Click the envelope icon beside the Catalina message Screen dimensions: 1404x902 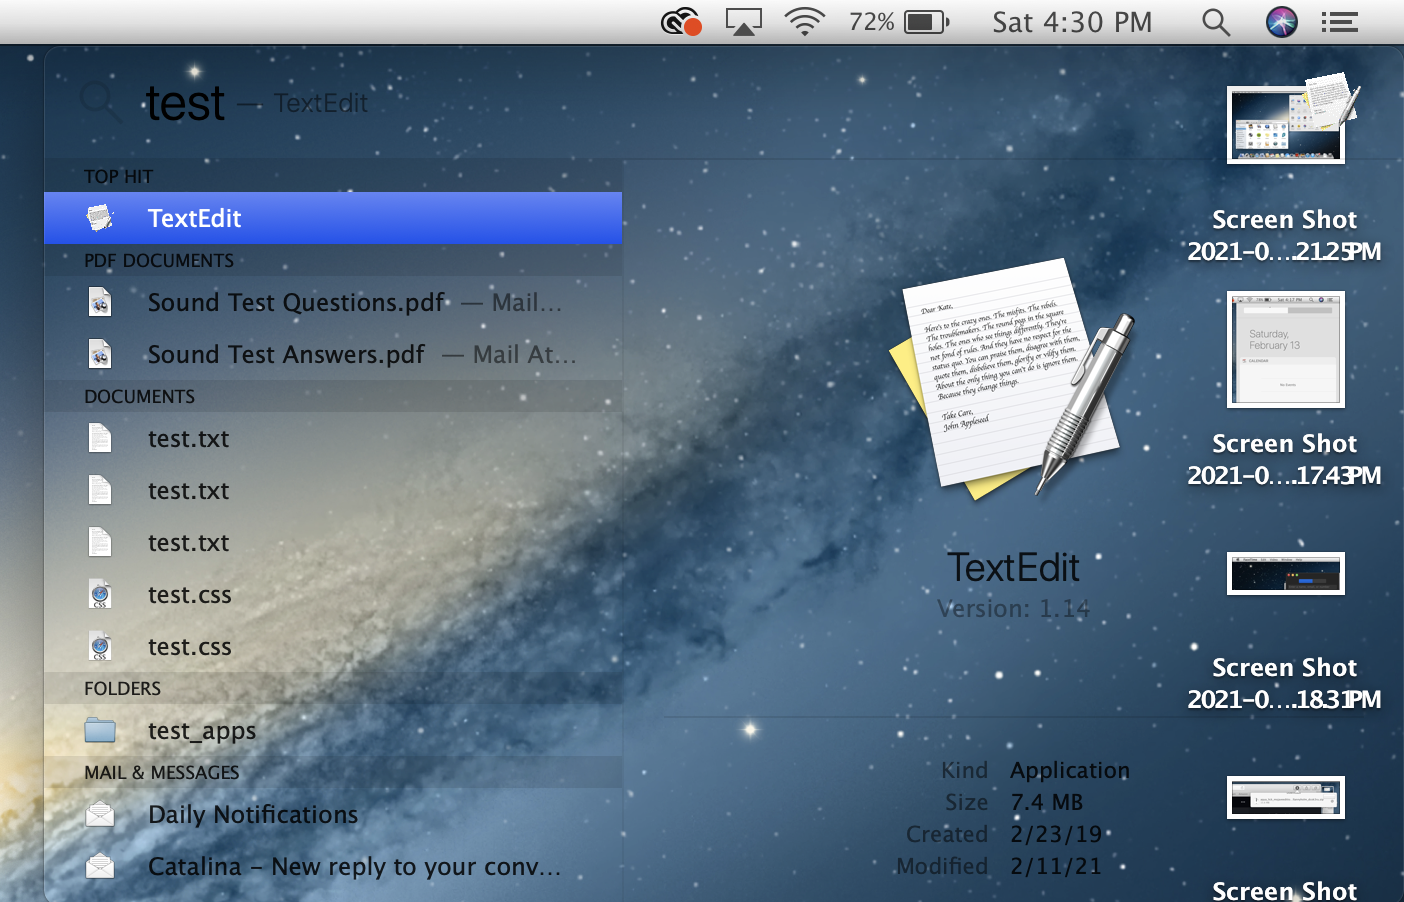tap(100, 866)
